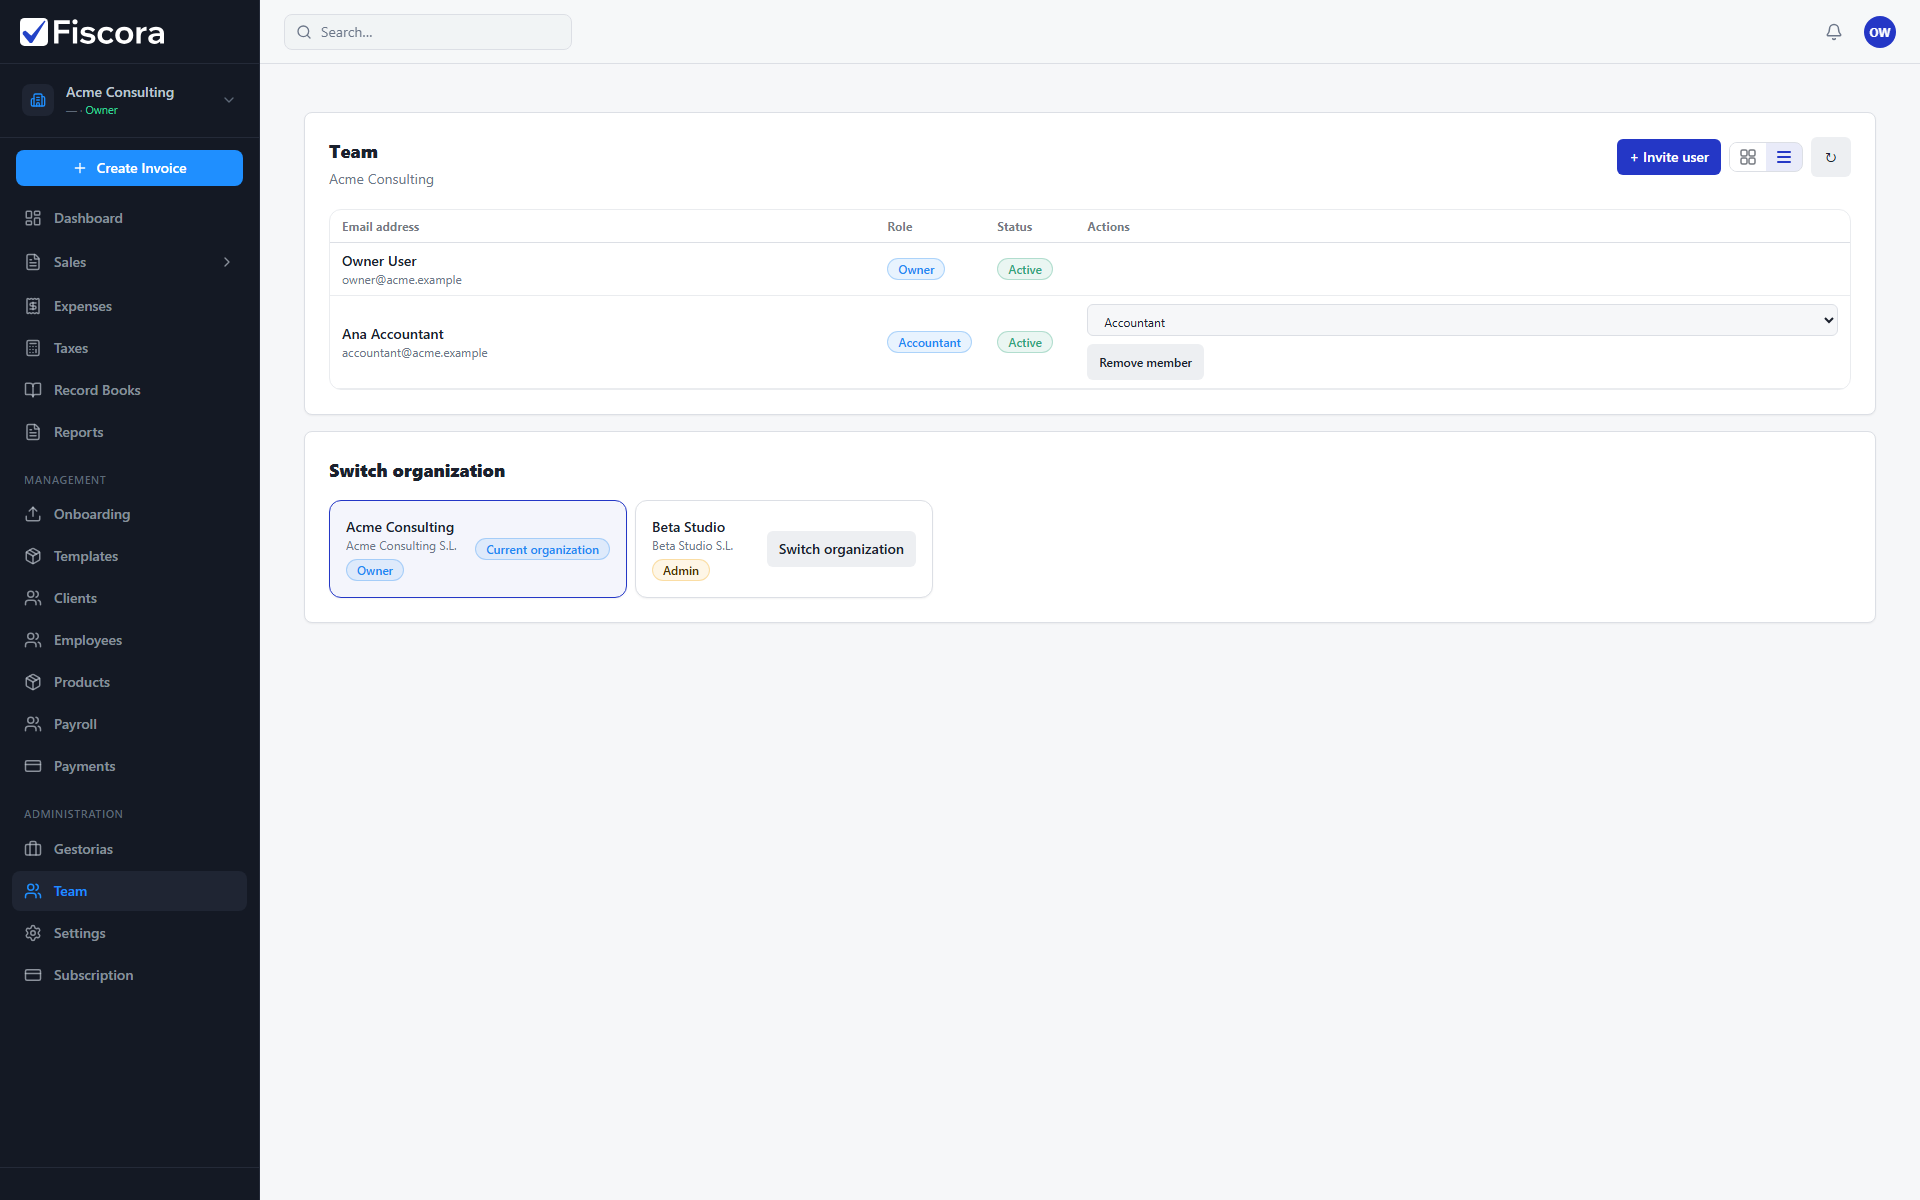Screen dimensions: 1920x1200
Task: Click the search magnifier icon
Action: [x=304, y=32]
